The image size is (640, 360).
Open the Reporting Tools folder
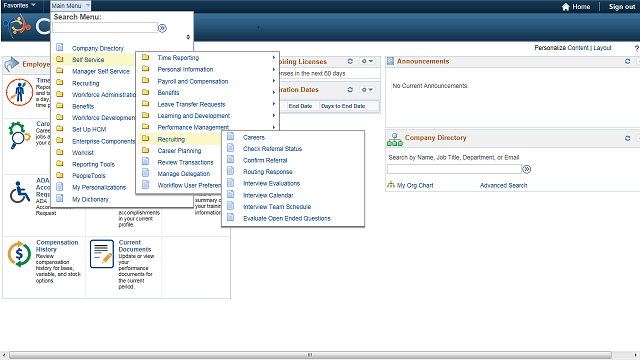click(93, 164)
